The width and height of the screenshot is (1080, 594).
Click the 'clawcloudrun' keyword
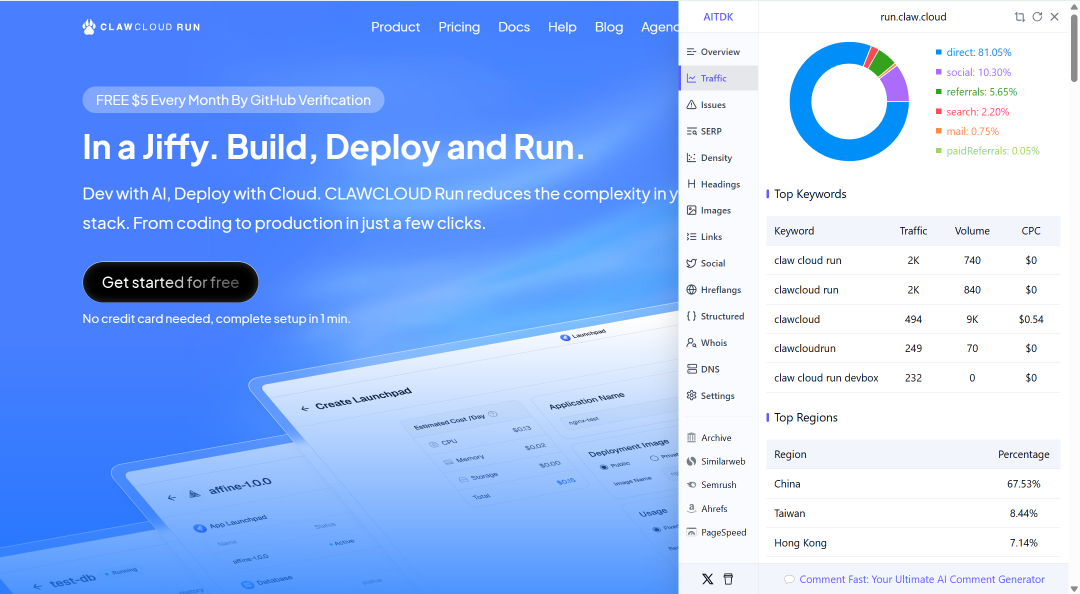point(804,349)
